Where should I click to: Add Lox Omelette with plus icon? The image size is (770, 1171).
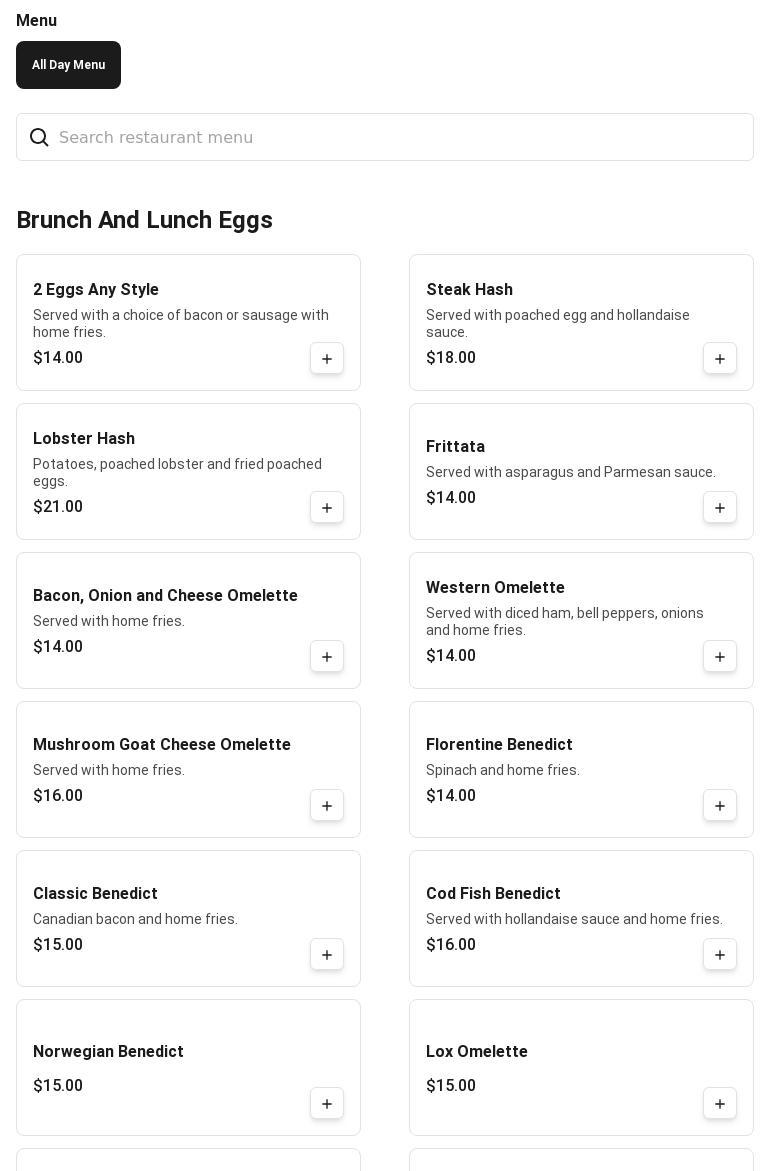719,1104
